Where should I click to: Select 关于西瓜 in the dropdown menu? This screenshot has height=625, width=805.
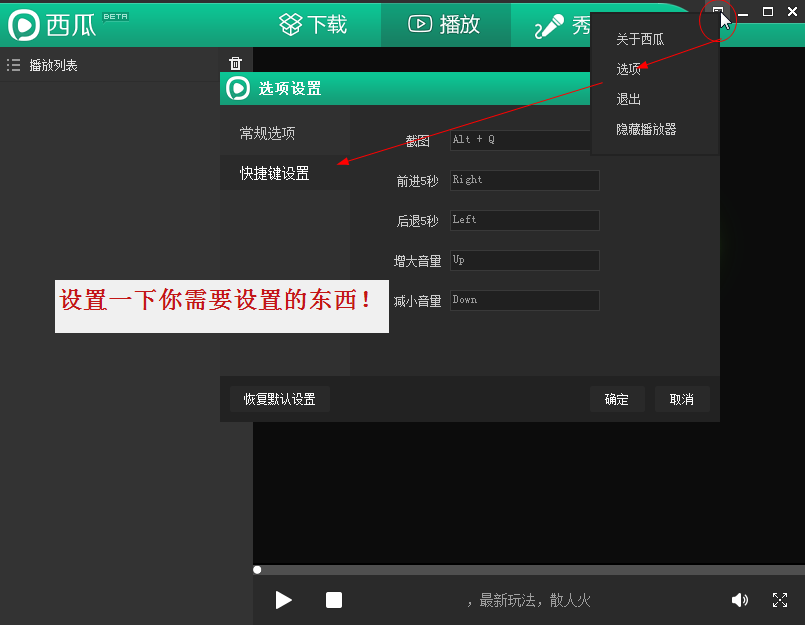[x=640, y=39]
